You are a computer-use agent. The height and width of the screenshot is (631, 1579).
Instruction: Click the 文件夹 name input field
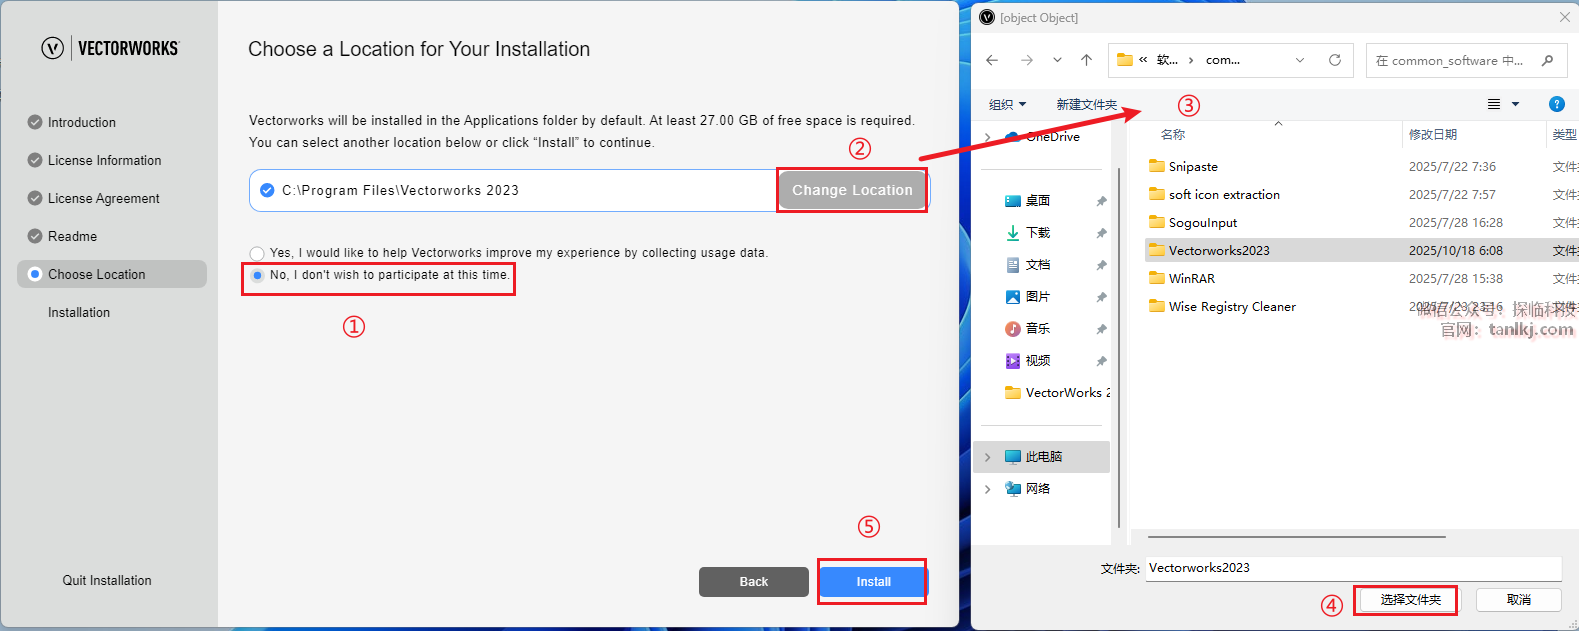coord(1353,568)
